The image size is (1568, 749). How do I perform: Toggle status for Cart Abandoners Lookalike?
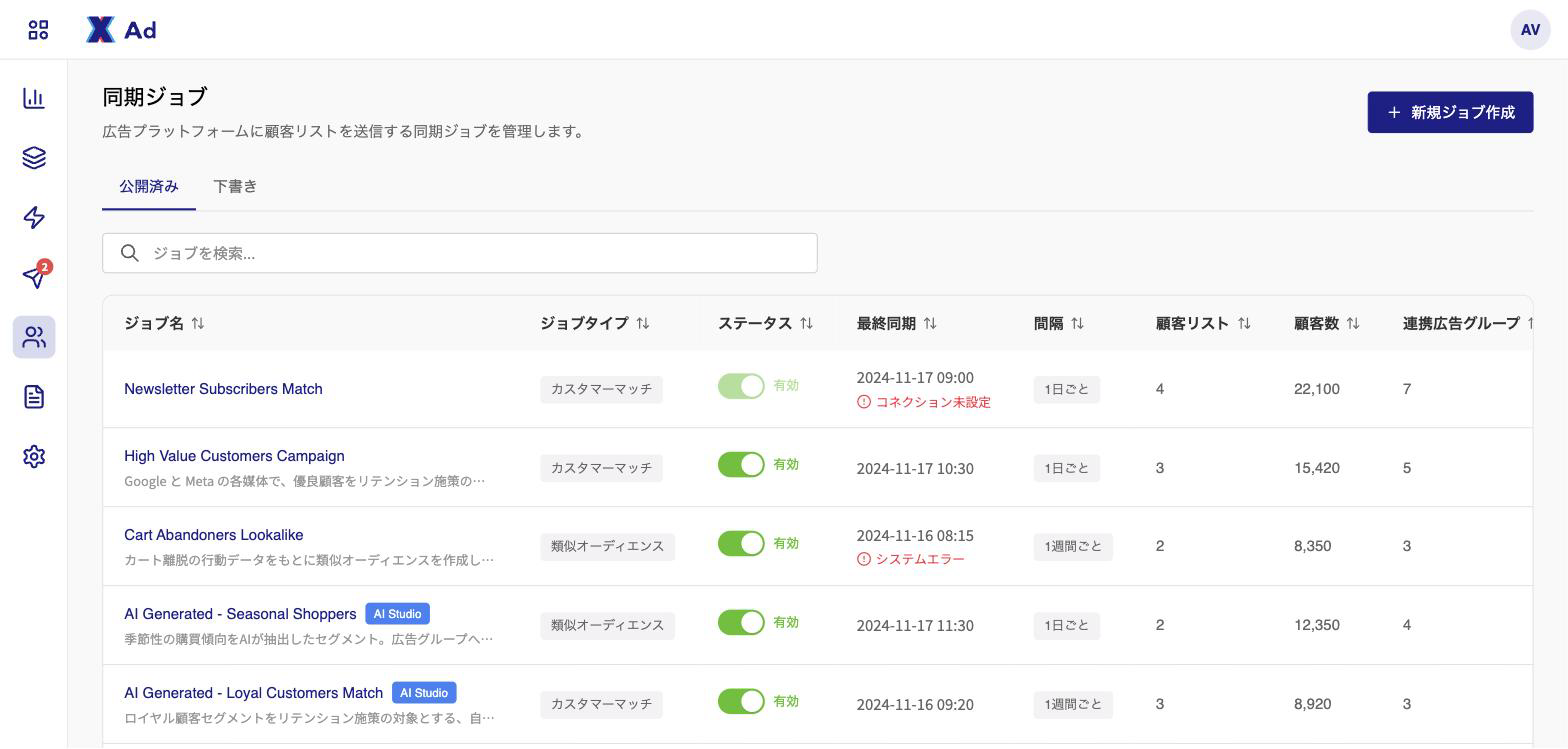tap(741, 543)
